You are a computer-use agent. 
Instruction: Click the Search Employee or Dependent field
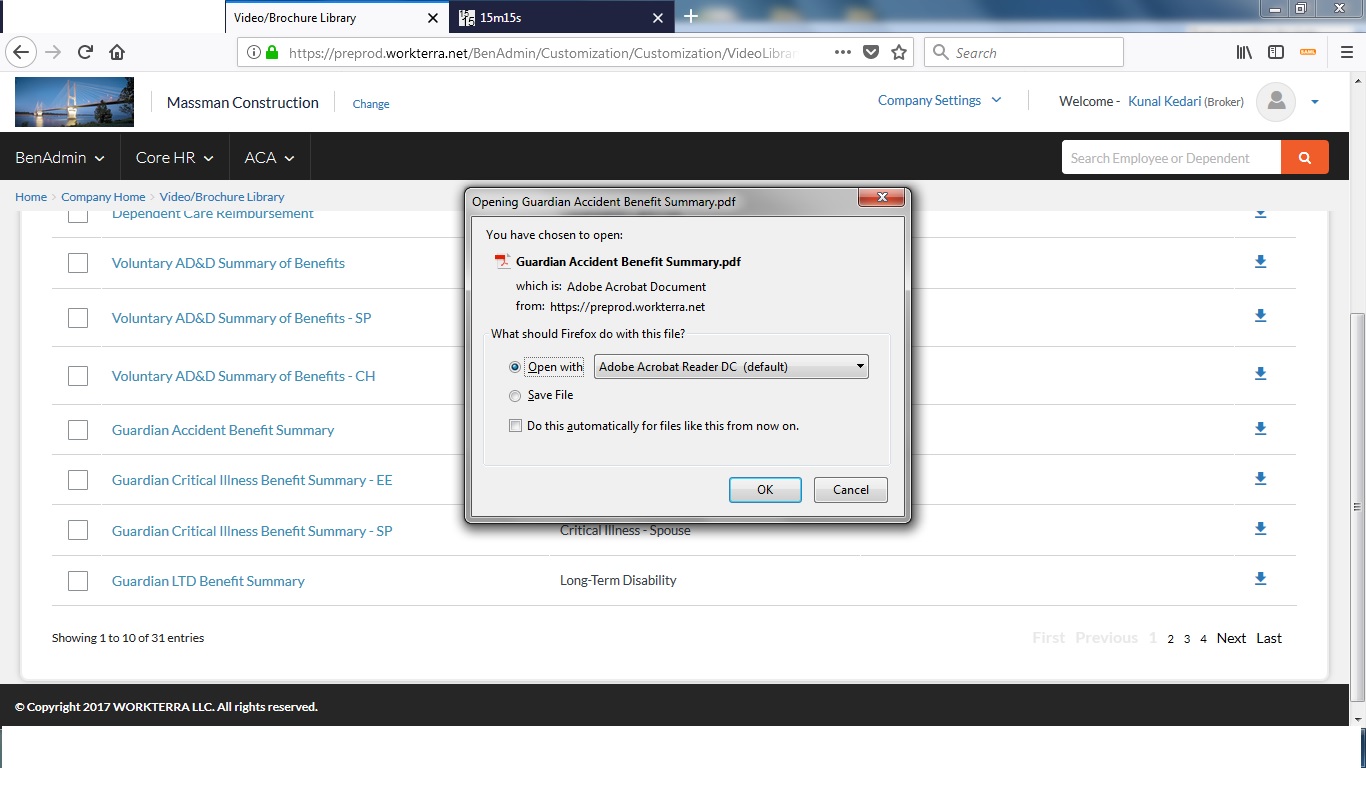tap(1170, 158)
